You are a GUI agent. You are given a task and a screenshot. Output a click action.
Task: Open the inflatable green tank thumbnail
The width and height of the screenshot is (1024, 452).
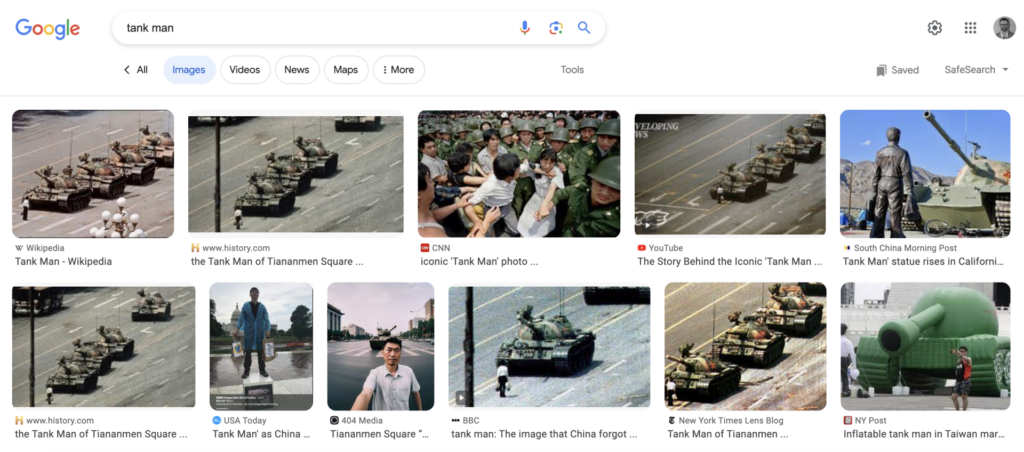coord(925,346)
